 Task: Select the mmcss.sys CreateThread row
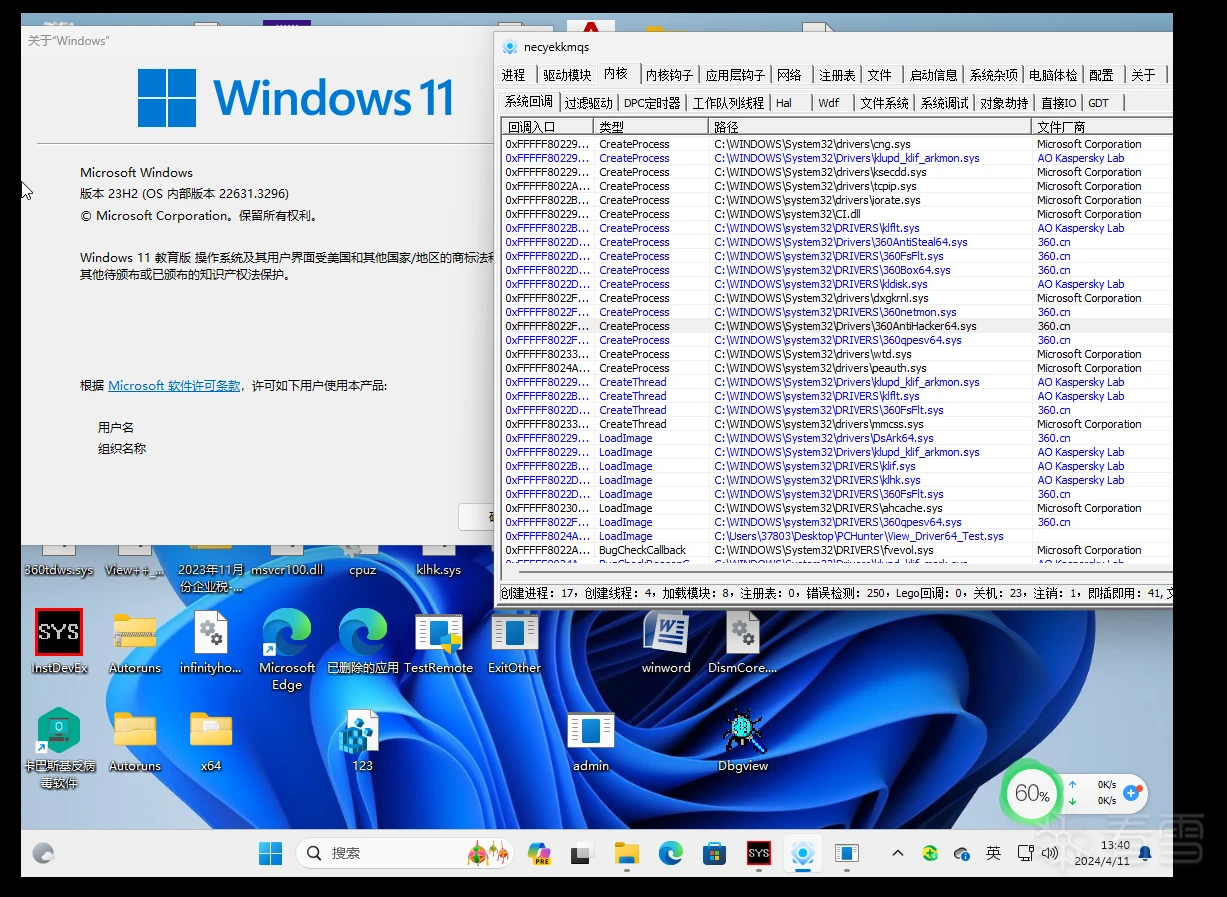(837, 424)
